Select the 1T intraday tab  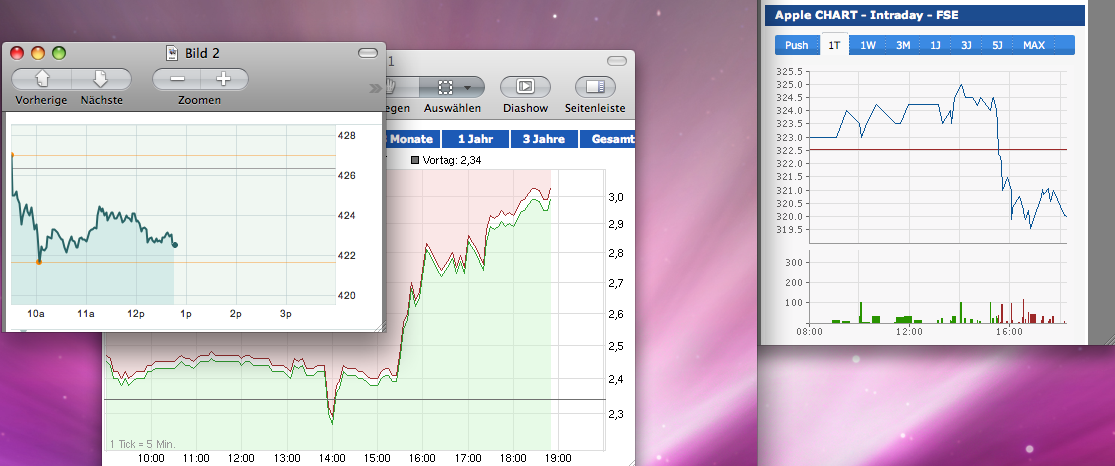[835, 45]
